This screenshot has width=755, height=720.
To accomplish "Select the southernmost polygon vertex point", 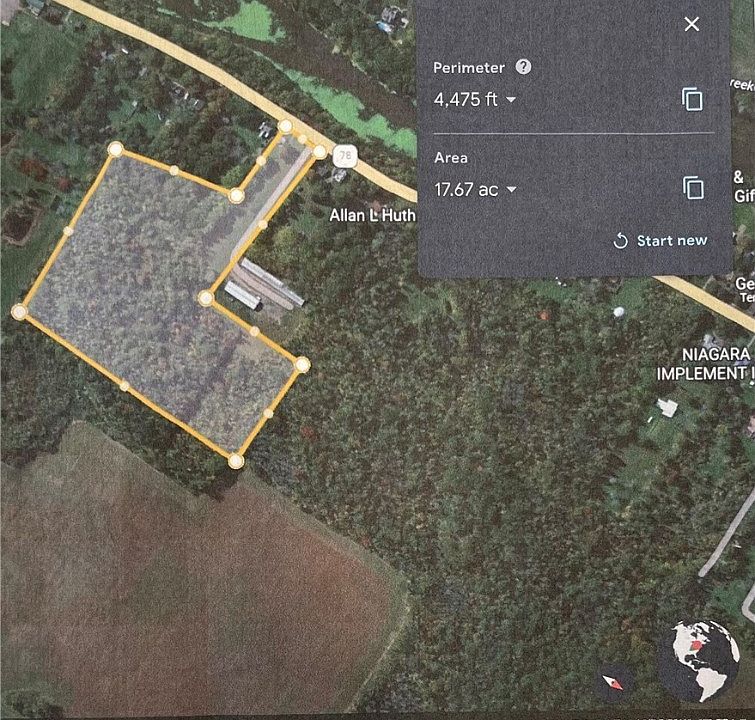I will (235, 461).
